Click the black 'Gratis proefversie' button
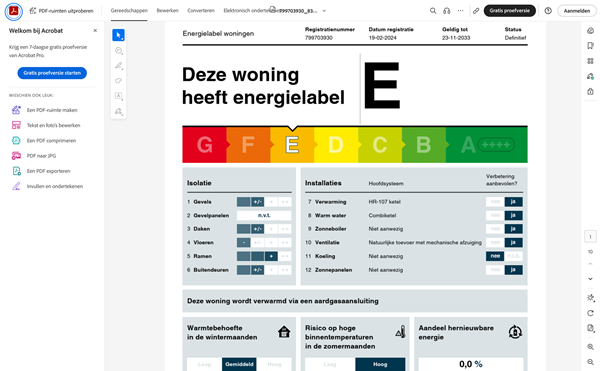600x371 pixels. click(x=510, y=11)
